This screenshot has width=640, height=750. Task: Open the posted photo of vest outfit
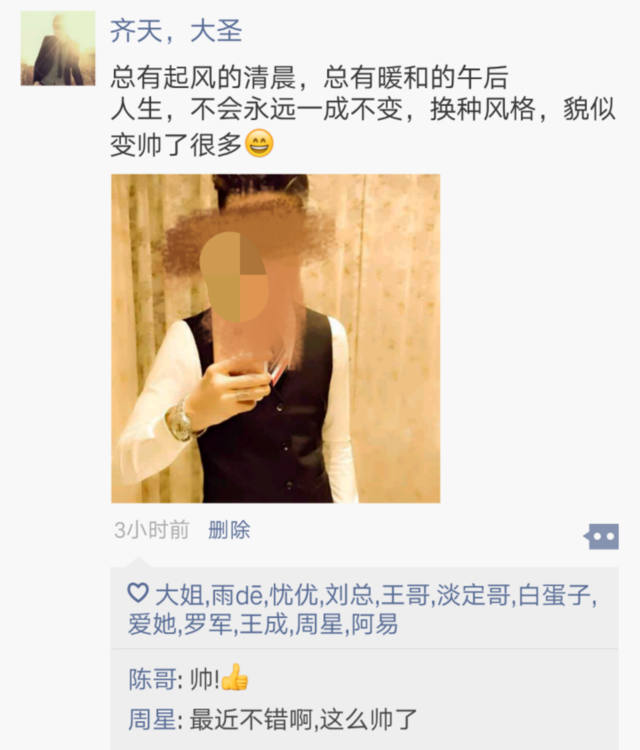point(276,338)
